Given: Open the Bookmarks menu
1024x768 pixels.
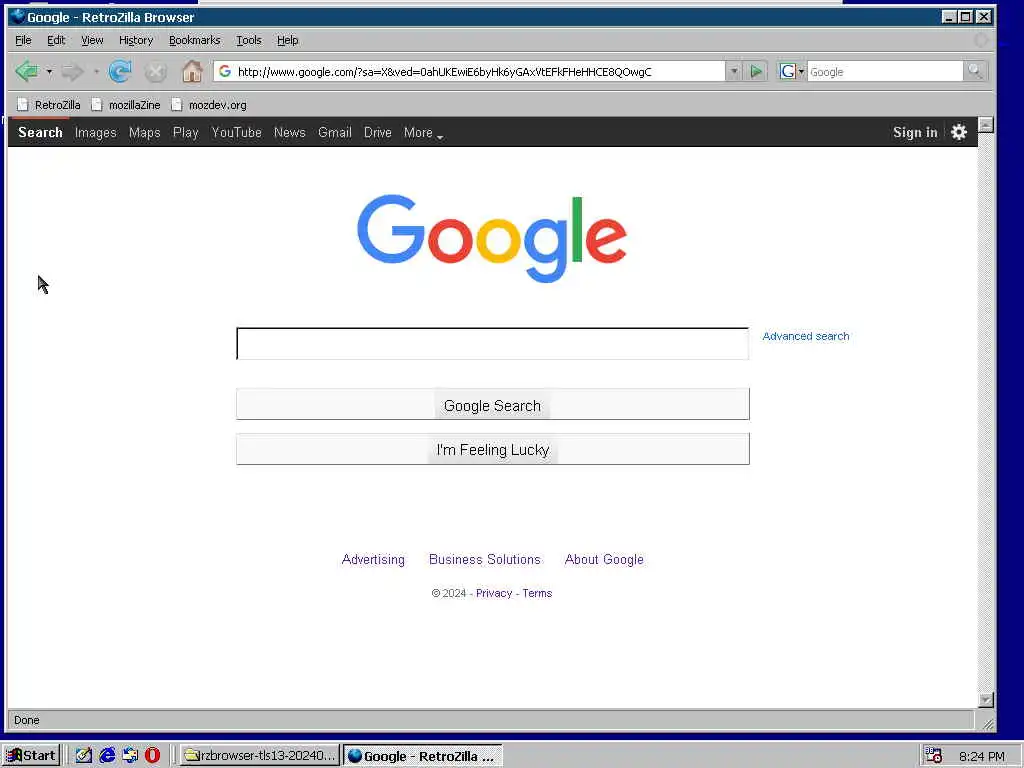Looking at the screenshot, I should (195, 40).
